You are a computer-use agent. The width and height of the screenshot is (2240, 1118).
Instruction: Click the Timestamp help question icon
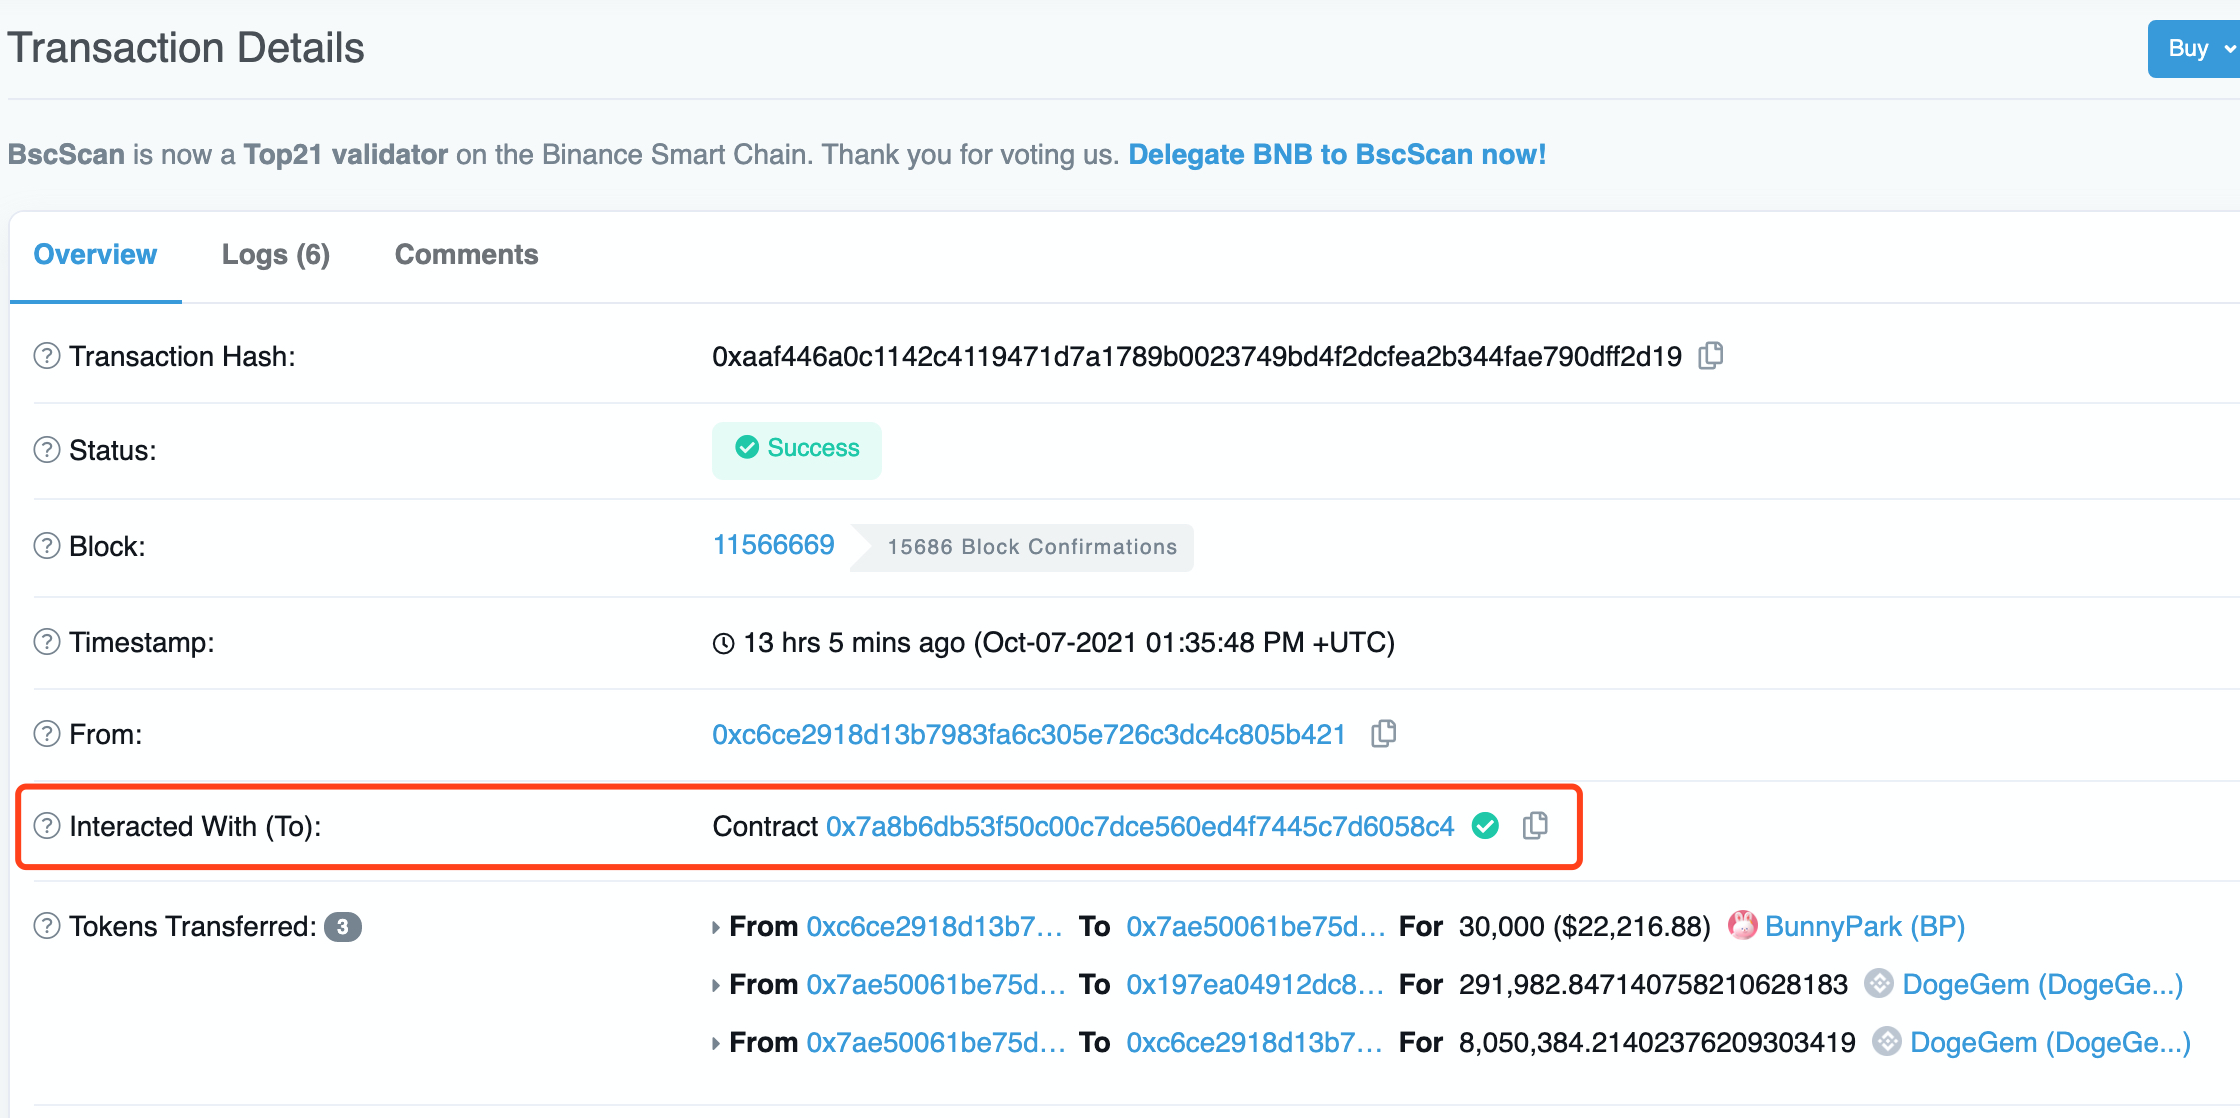coord(47,642)
